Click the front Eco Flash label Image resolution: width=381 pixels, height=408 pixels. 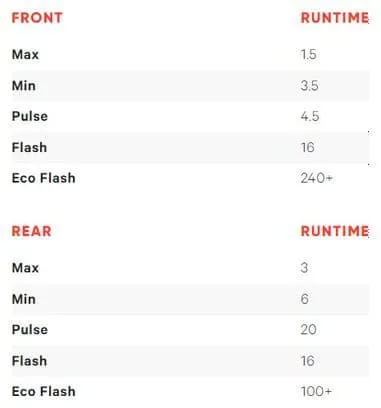point(44,178)
